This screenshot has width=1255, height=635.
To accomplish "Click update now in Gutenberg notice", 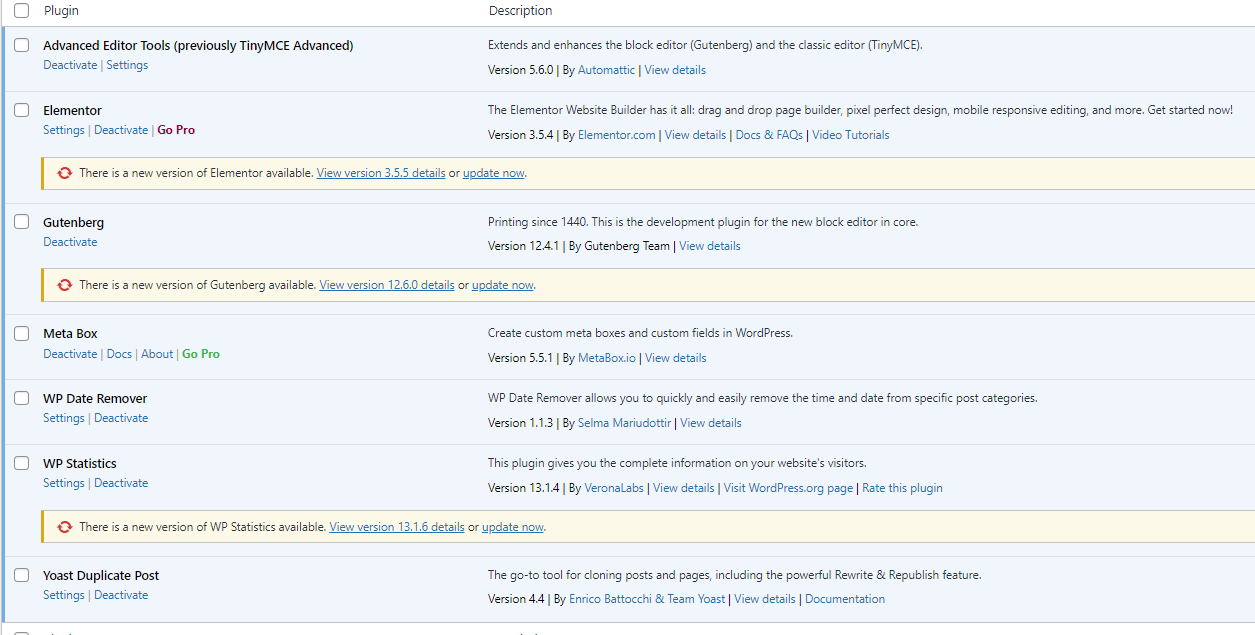I will point(503,285).
